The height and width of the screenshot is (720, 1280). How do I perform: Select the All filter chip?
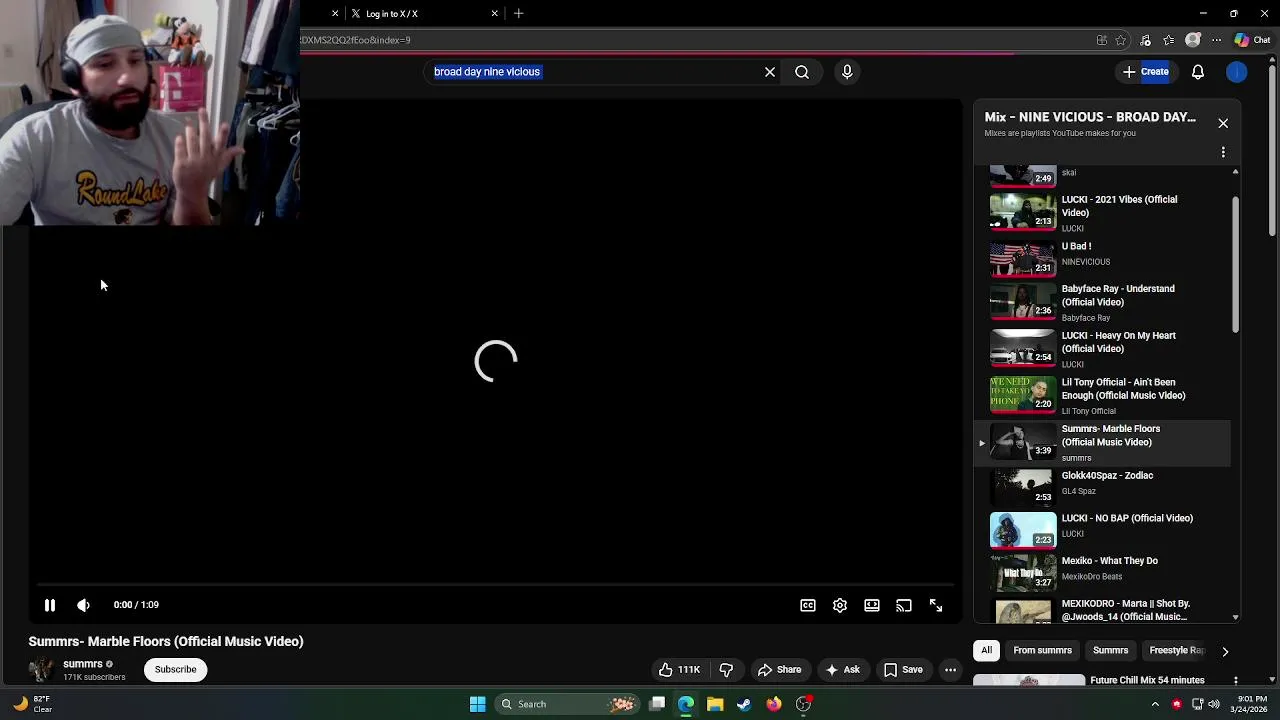point(986,651)
